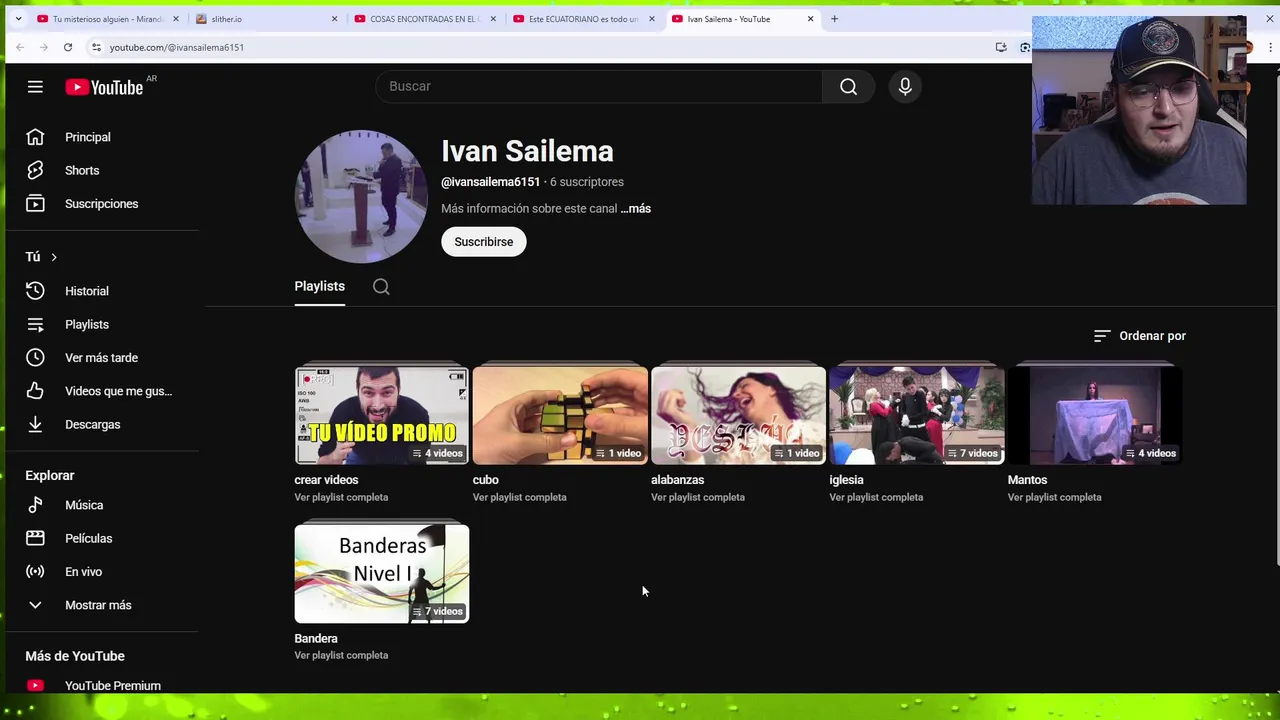Click Ver playlist completa under crear videos

[341, 497]
